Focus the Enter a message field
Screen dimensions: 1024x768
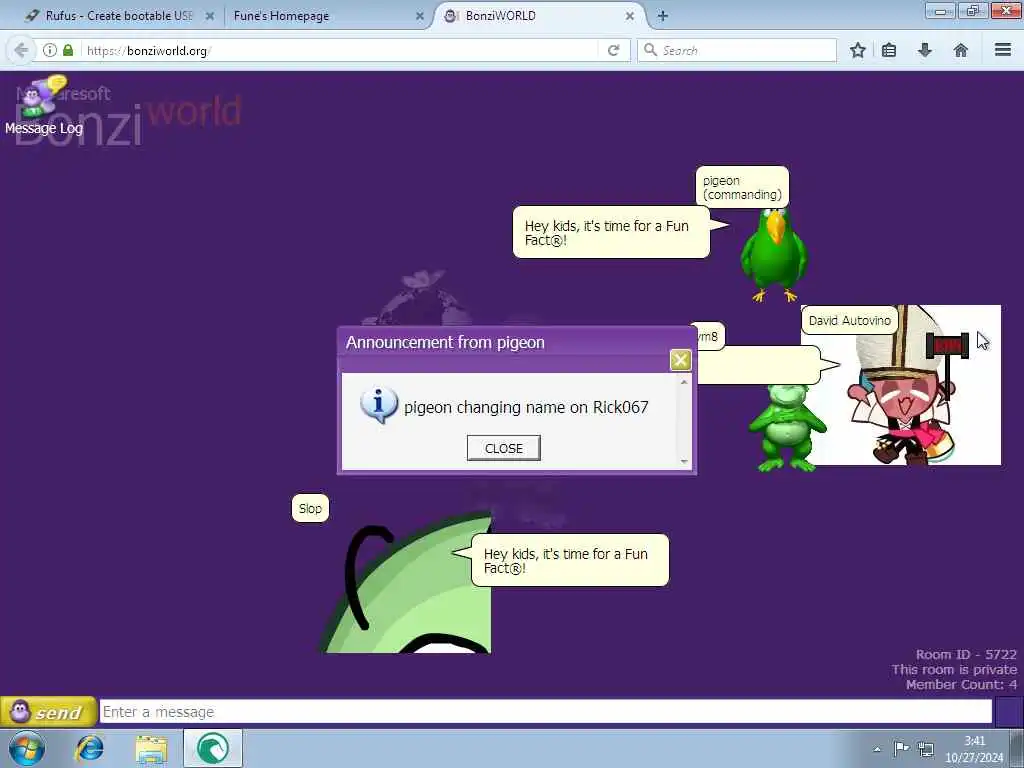(546, 712)
